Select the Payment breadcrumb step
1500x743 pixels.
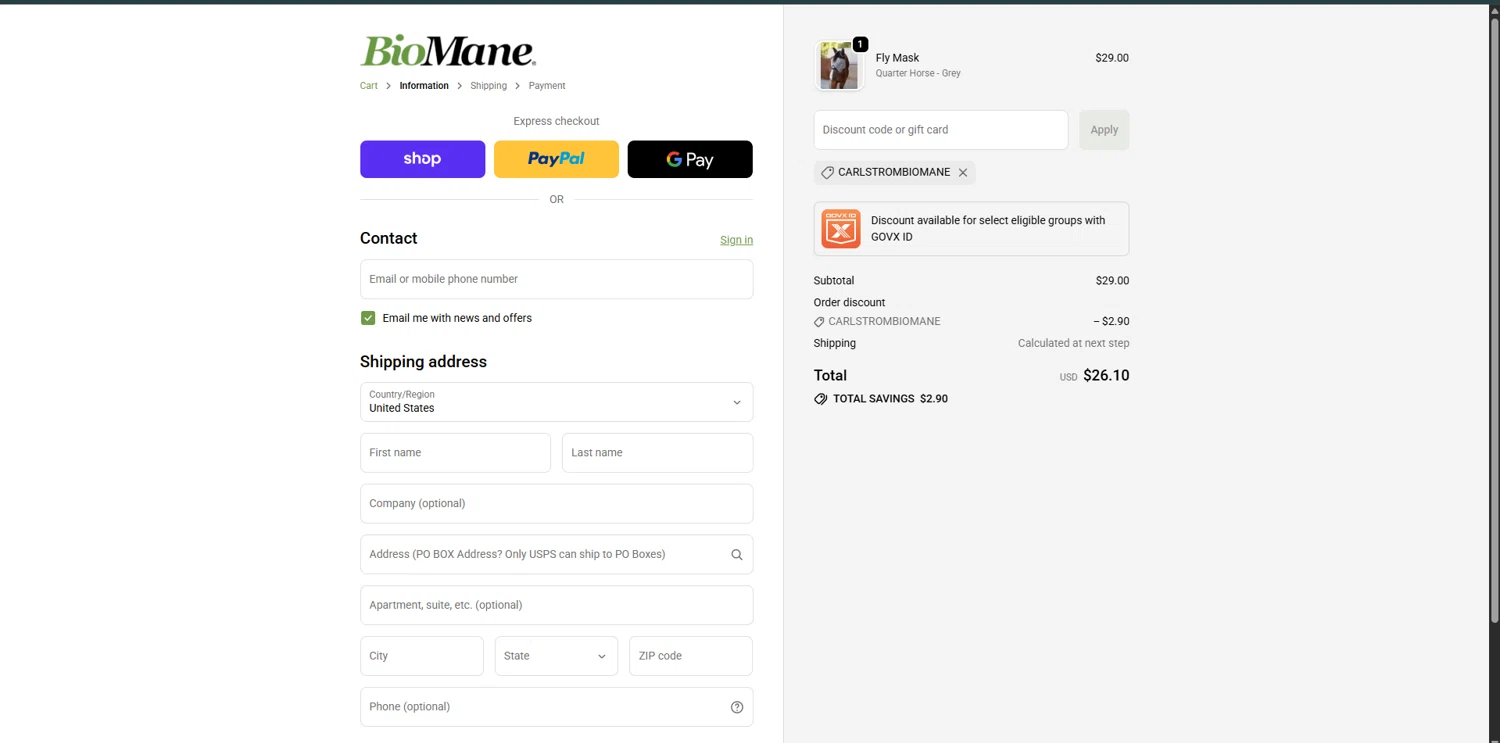click(547, 86)
